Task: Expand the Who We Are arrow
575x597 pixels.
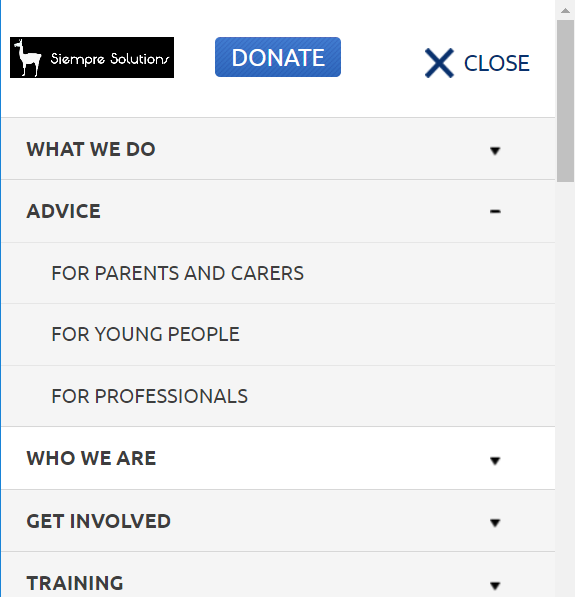Action: (495, 461)
